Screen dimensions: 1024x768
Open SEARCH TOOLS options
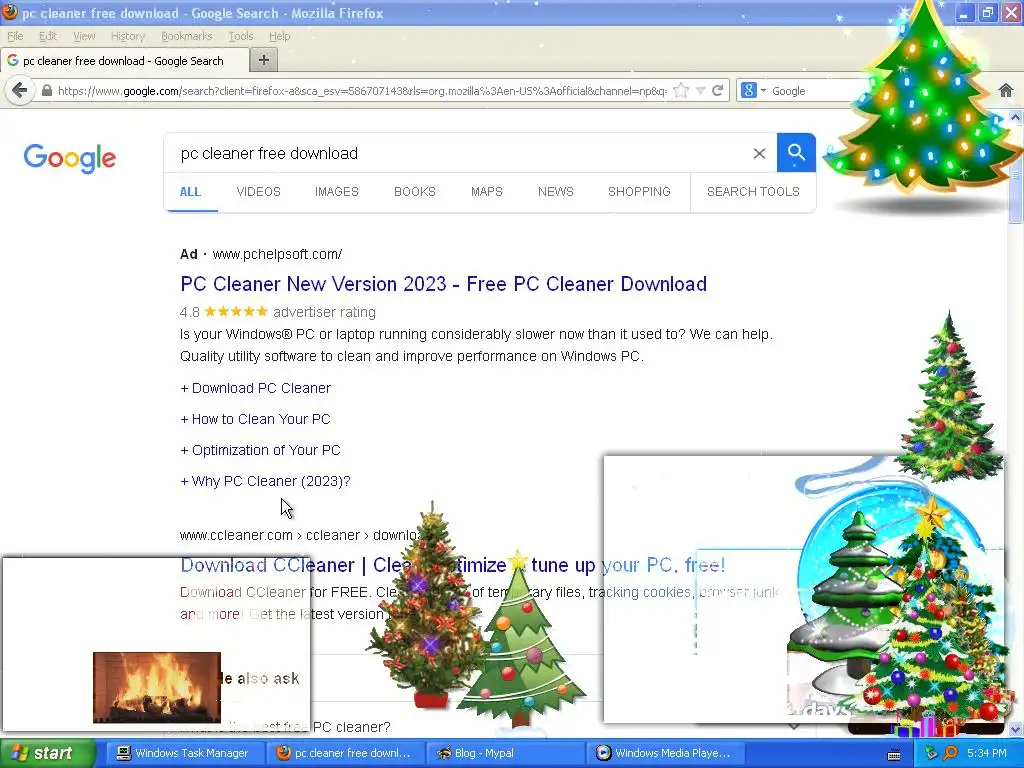(753, 192)
